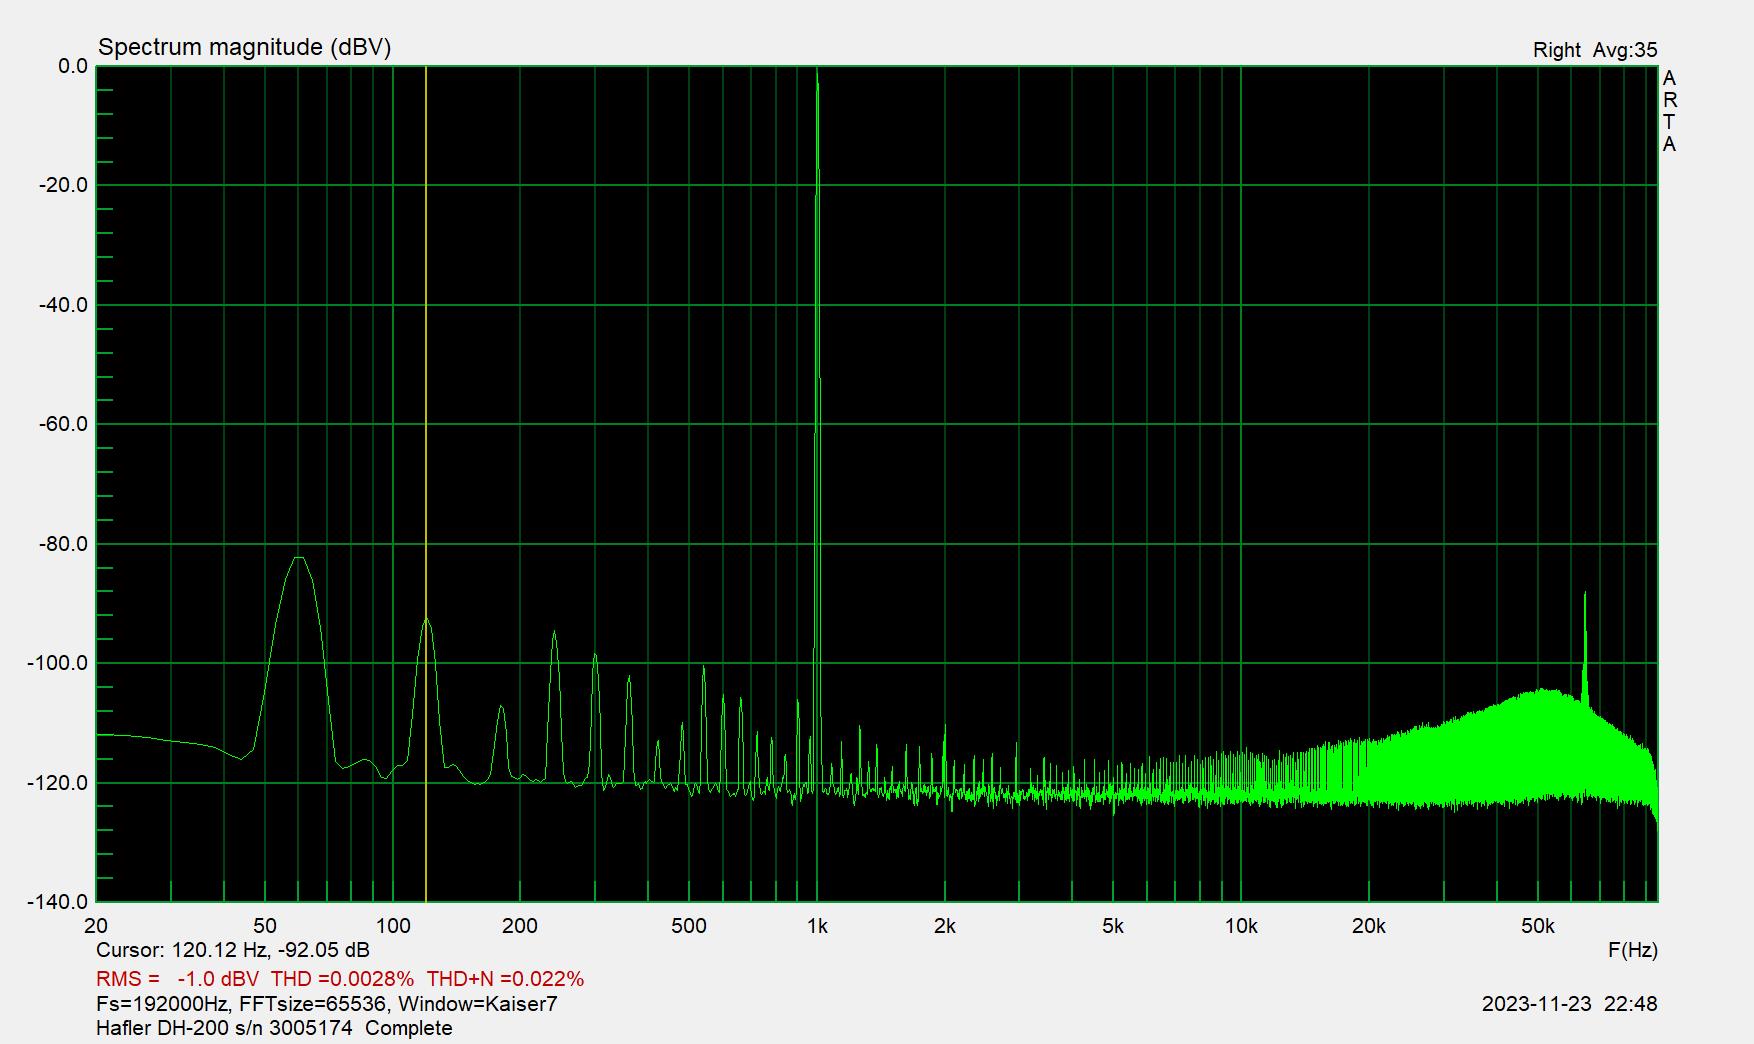This screenshot has width=1754, height=1044.
Task: Click the '0.0' magnitude axis label
Action: coord(73,66)
